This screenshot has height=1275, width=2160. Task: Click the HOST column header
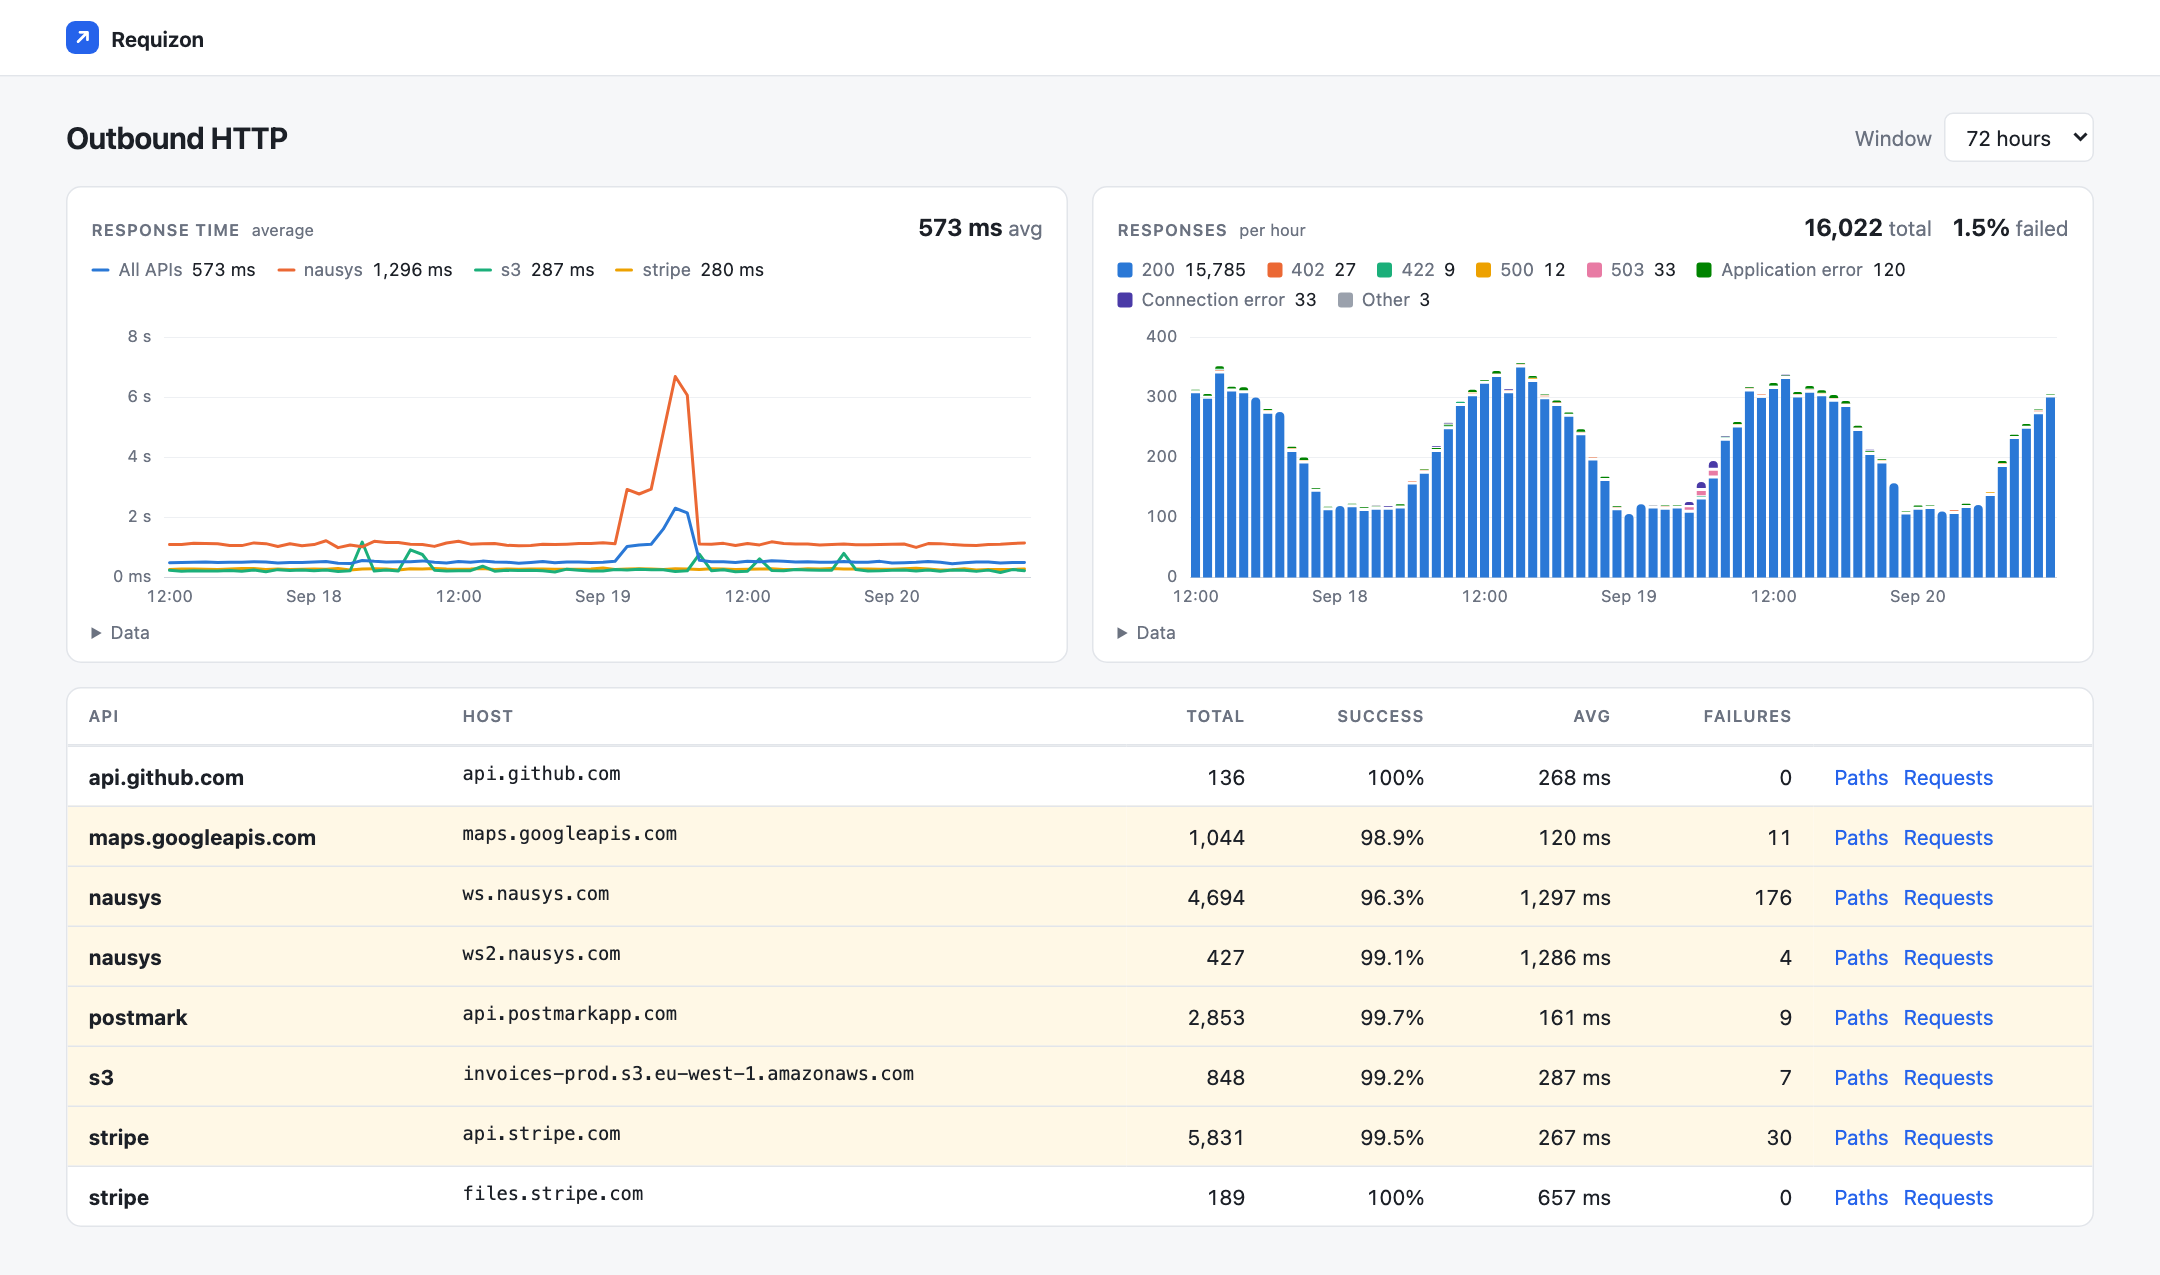(488, 716)
